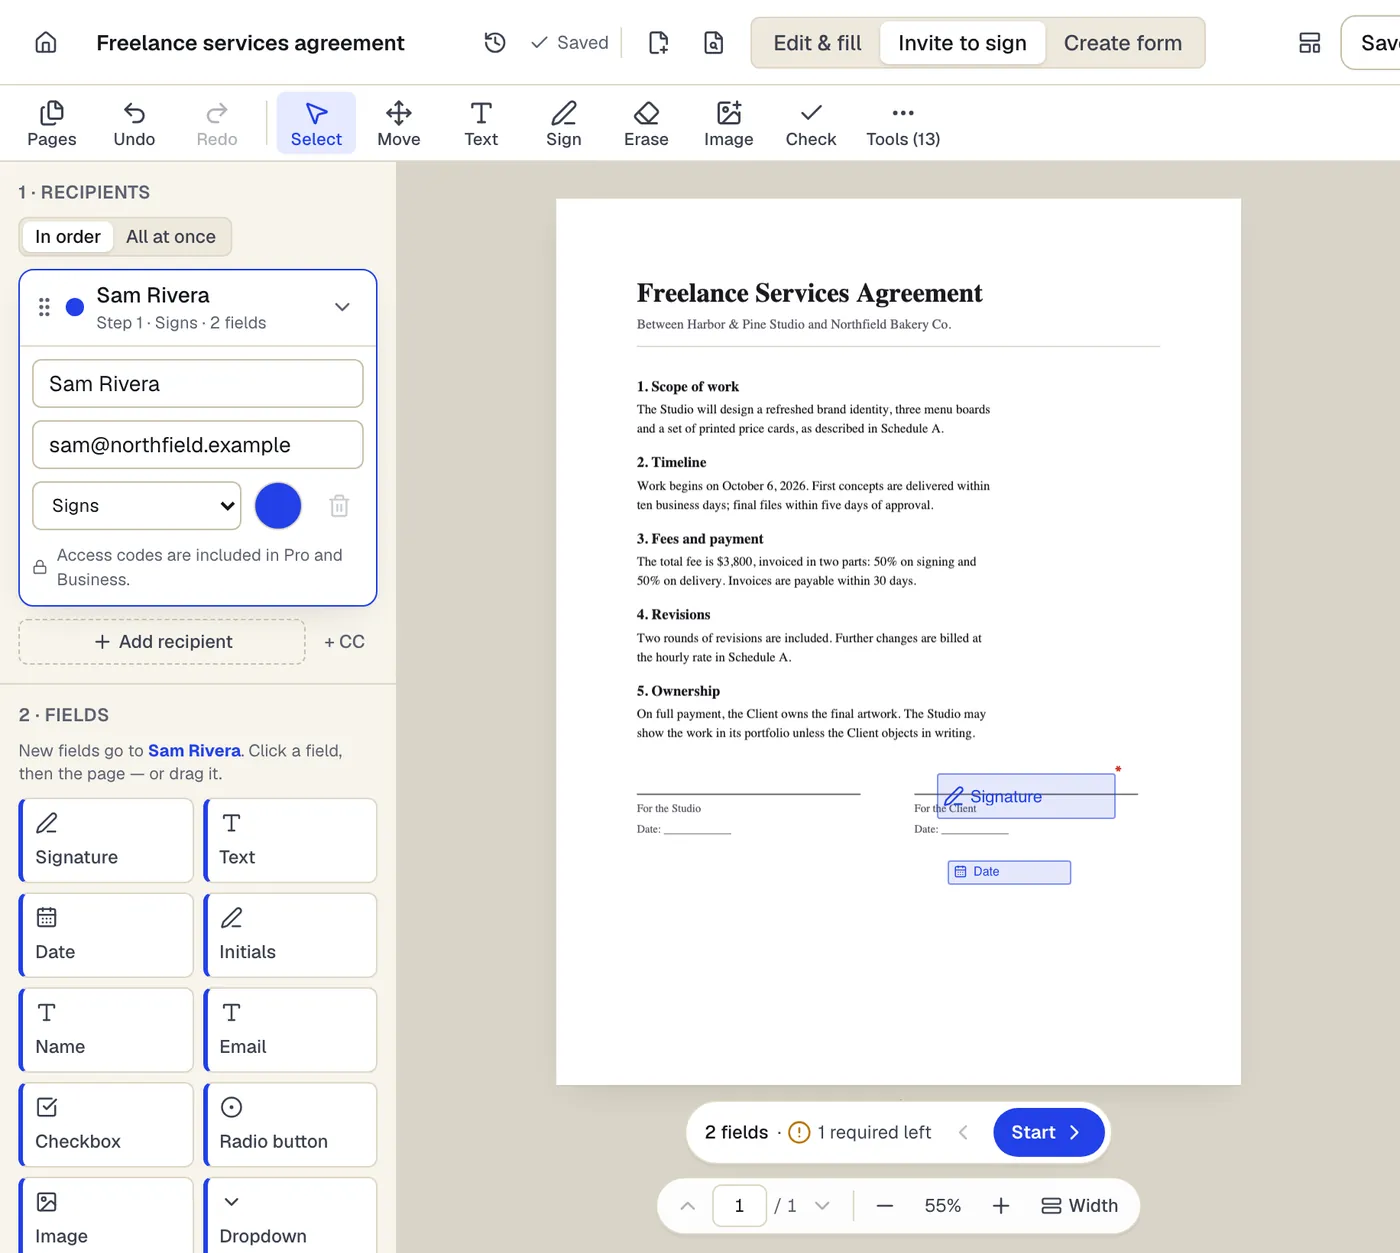Viewport: 1400px width, 1253px height.
Task: Select the Date field on document
Action: pos(1009,872)
